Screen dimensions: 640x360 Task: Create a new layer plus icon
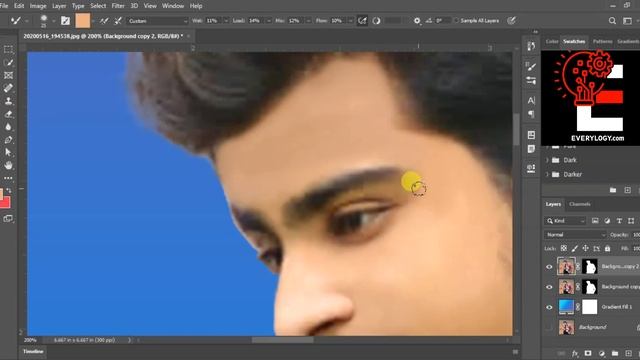[628, 353]
